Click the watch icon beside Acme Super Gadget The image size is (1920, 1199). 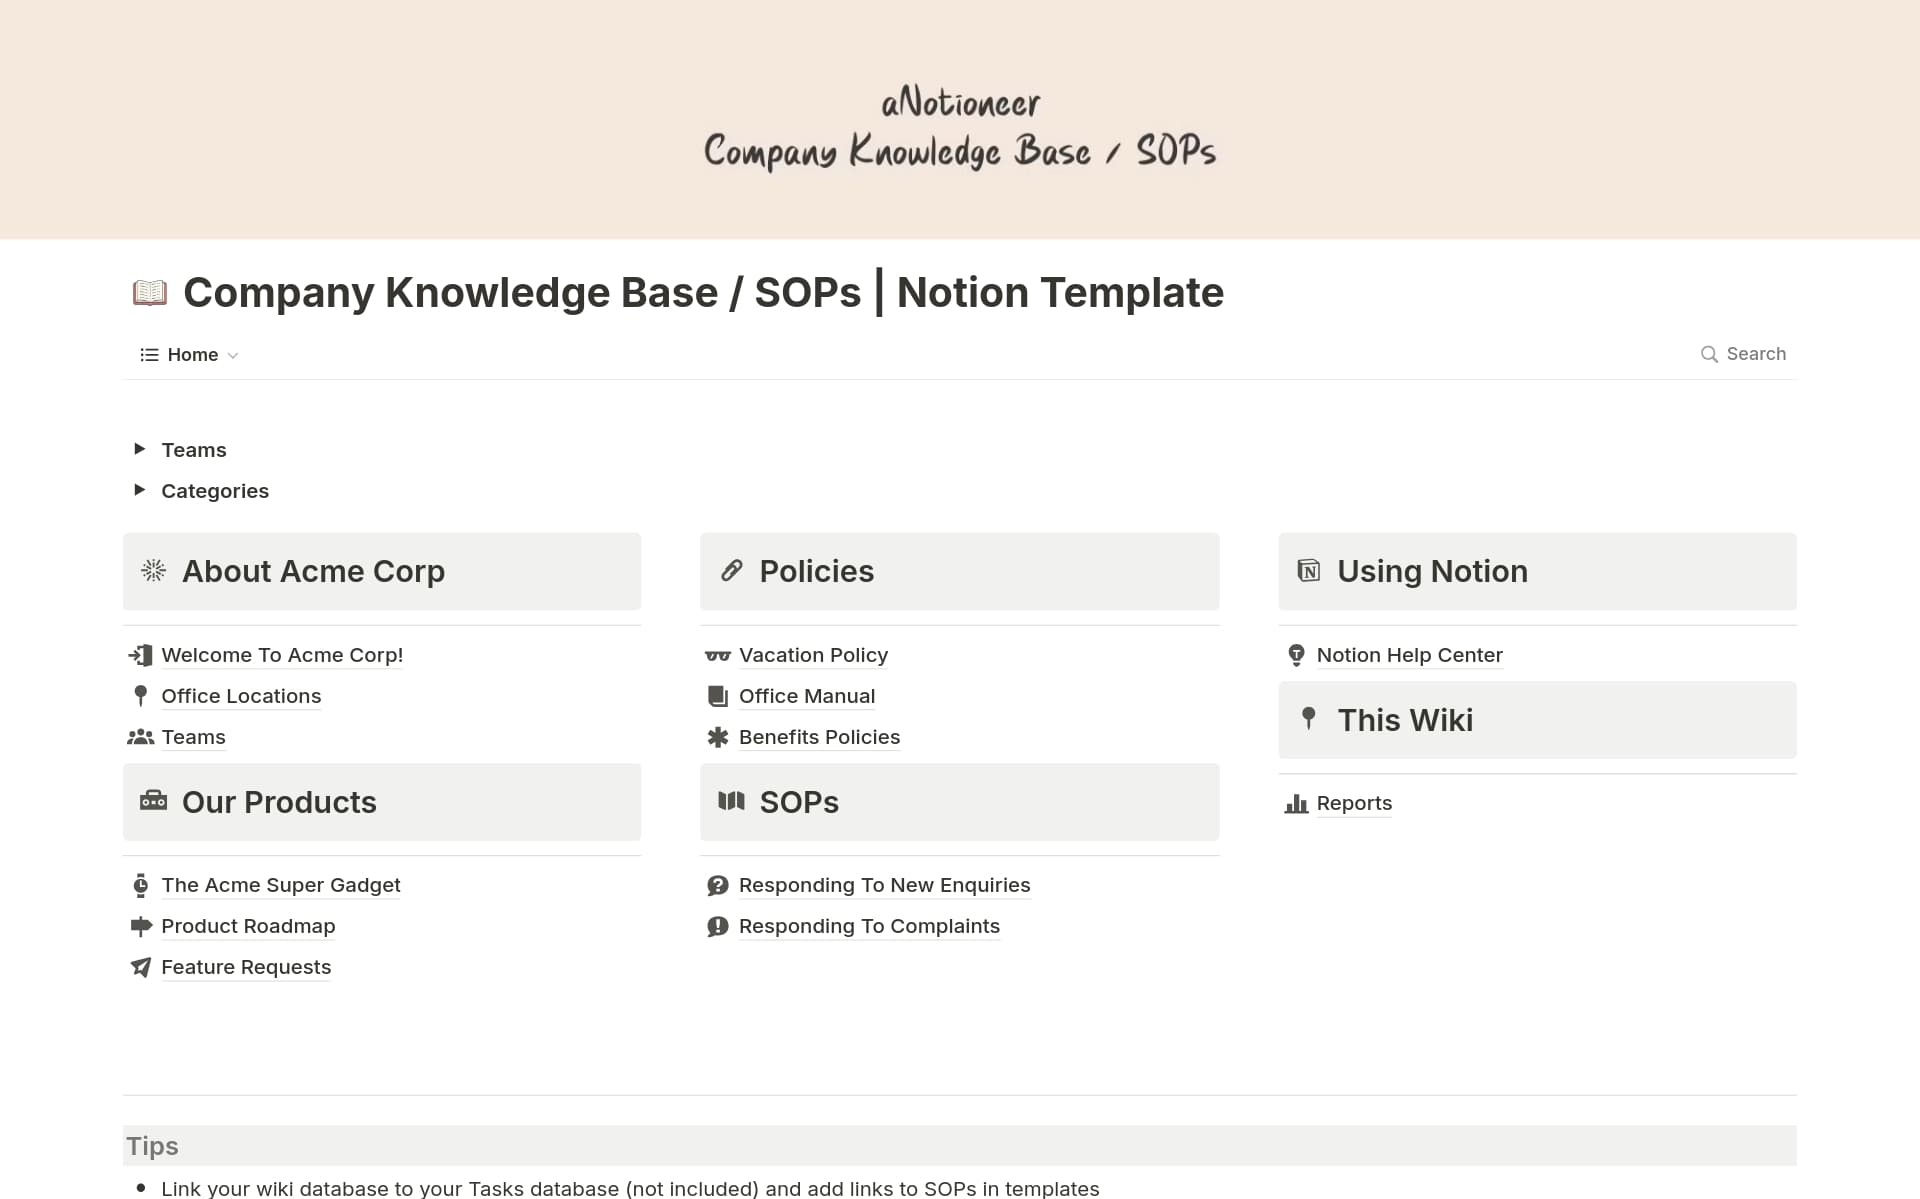[x=141, y=885]
